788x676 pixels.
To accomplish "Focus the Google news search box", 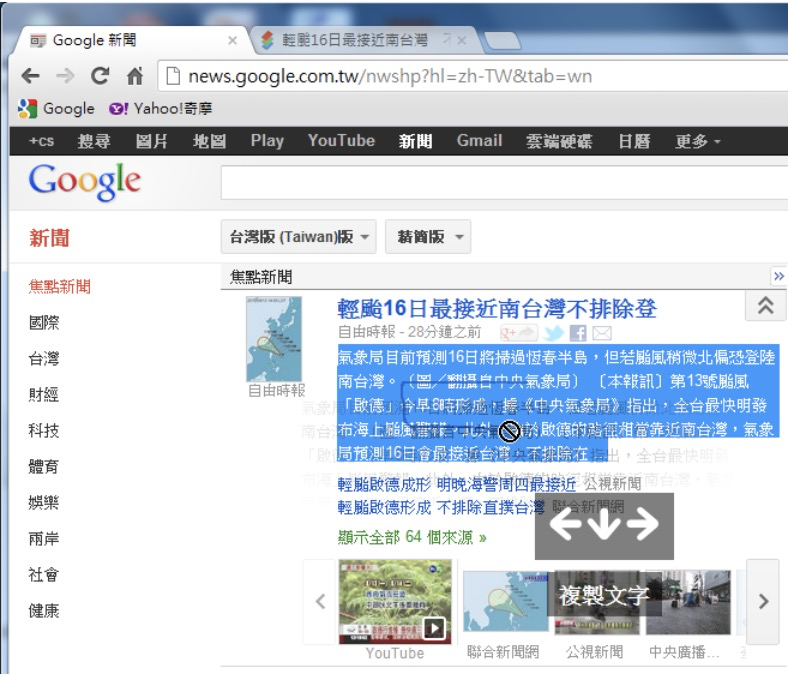I will 504,182.
